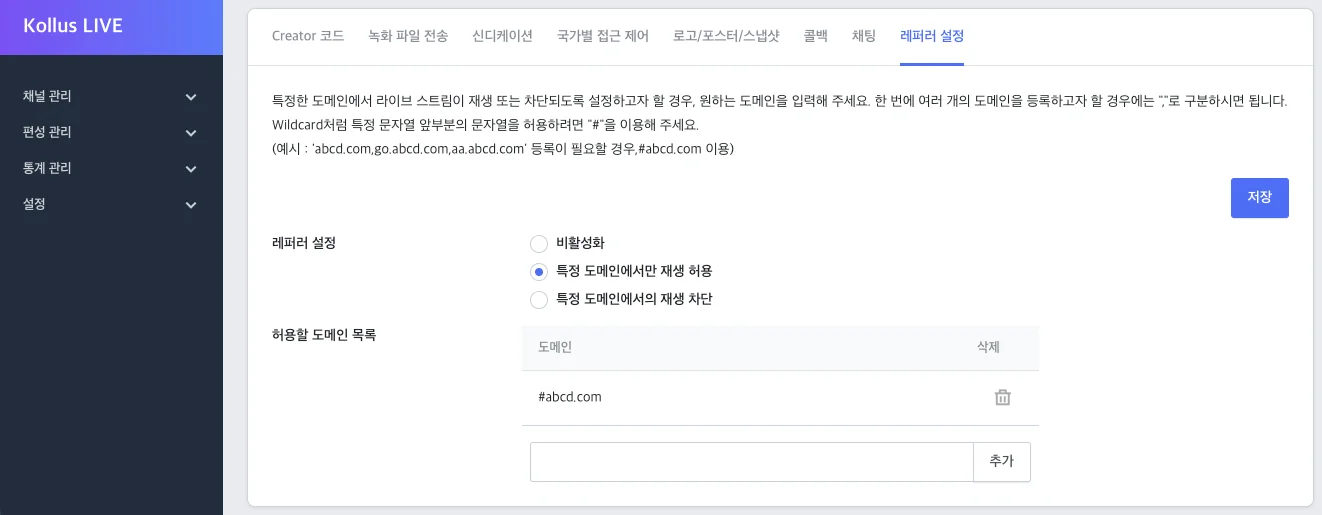Open the 로고/포스터/스냅샷 tab
This screenshot has height=515, width=1322.
(726, 36)
